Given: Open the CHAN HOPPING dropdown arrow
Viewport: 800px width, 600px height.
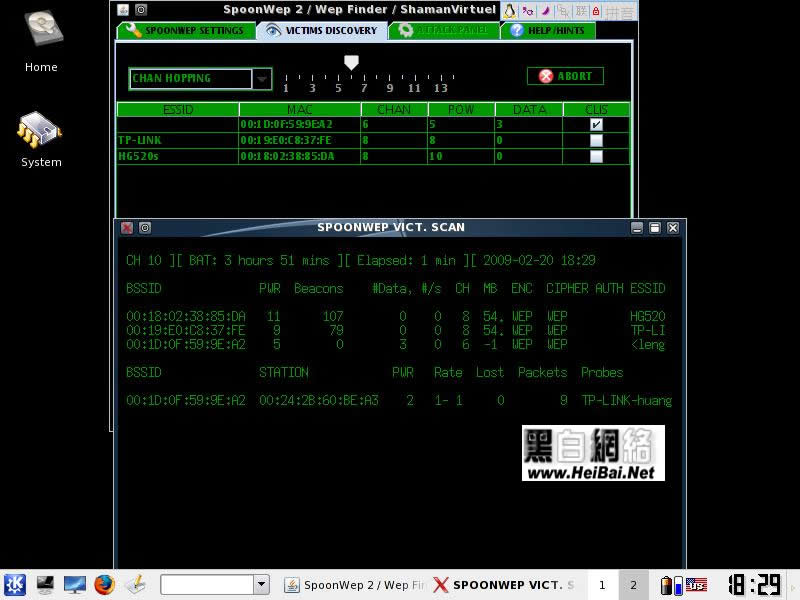Looking at the screenshot, I should click(262, 79).
